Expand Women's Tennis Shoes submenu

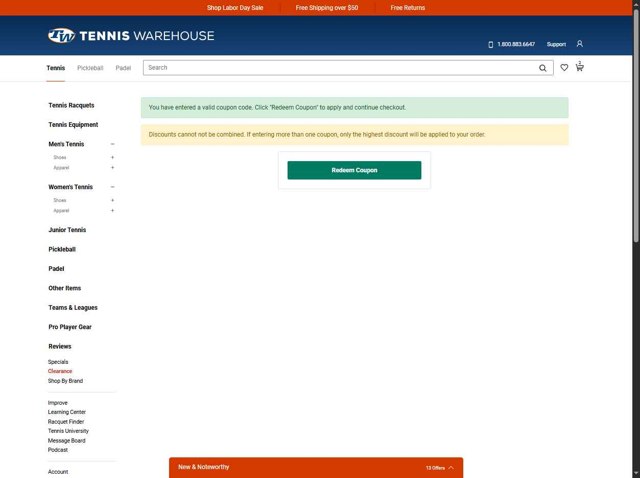pyautogui.click(x=112, y=200)
